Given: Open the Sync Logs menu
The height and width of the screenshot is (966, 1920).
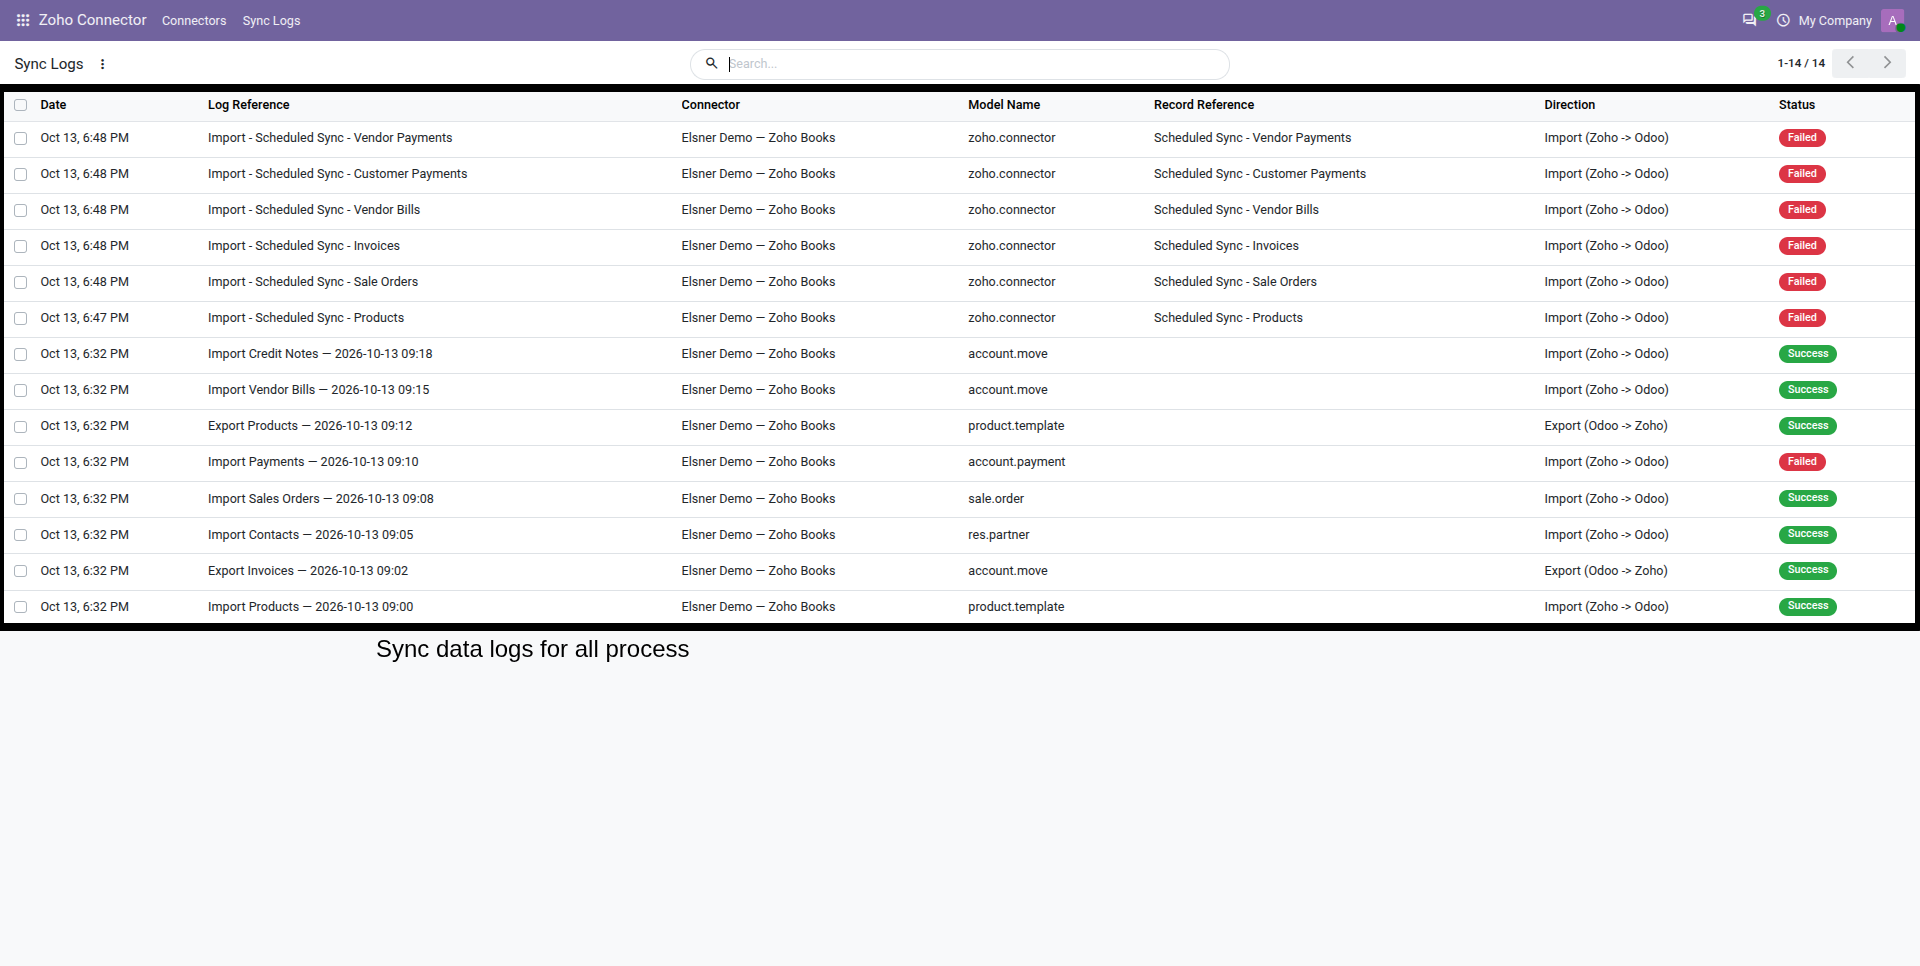Looking at the screenshot, I should 271,21.
